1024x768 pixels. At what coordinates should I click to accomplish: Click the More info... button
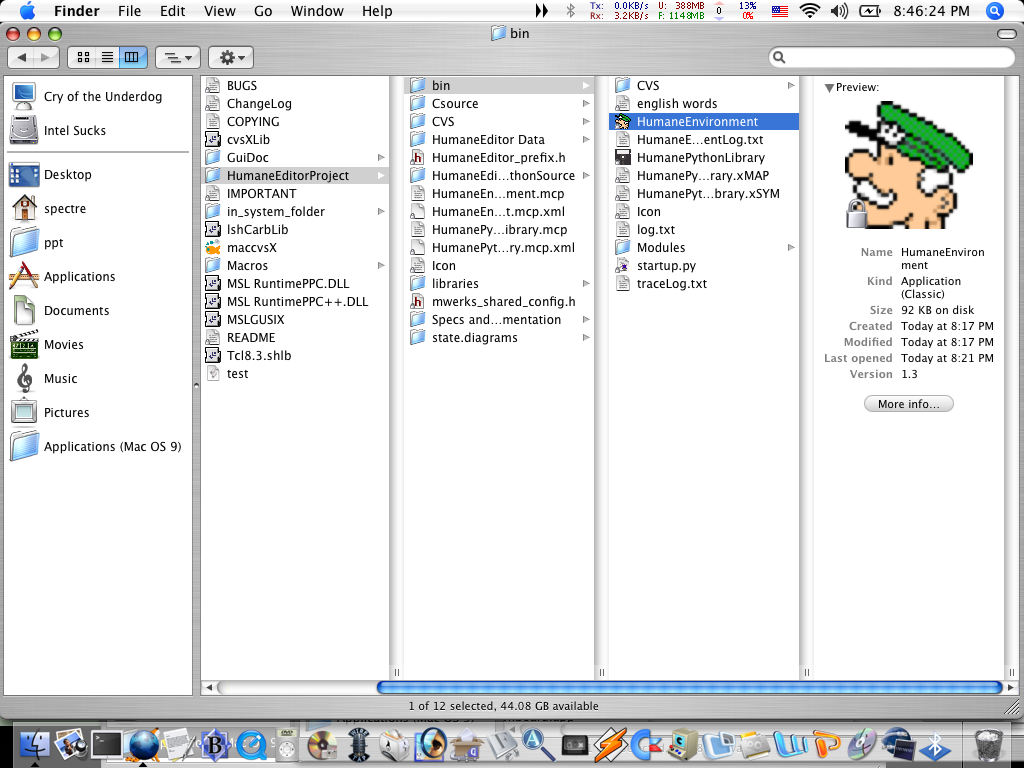908,404
